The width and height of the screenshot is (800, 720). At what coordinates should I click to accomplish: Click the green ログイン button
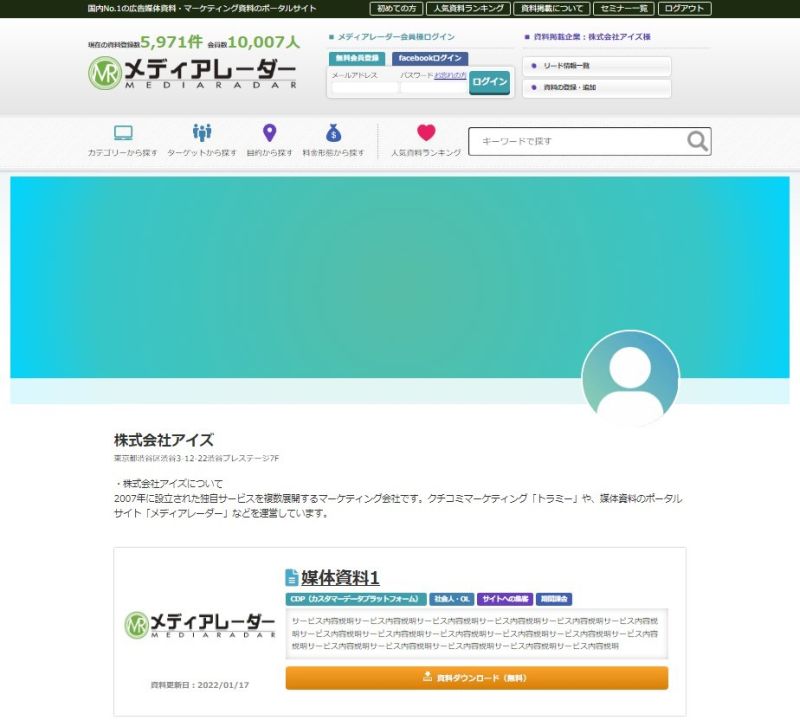coord(489,82)
